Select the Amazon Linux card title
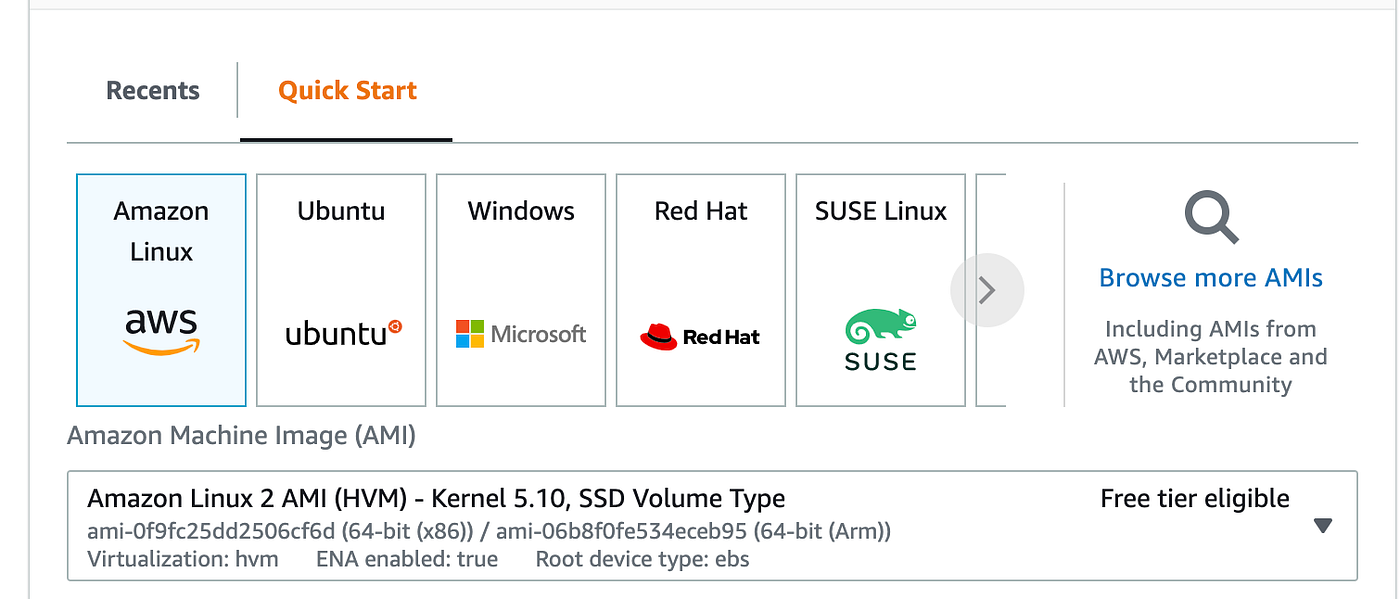Viewport: 1400px width, 599px height. (x=161, y=231)
